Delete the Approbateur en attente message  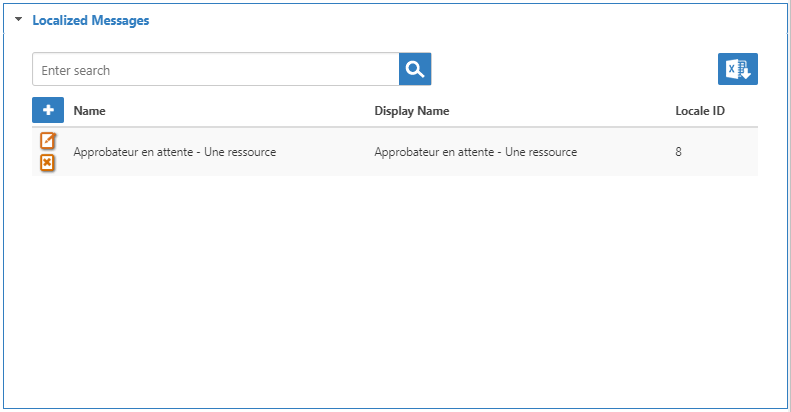coord(47,163)
